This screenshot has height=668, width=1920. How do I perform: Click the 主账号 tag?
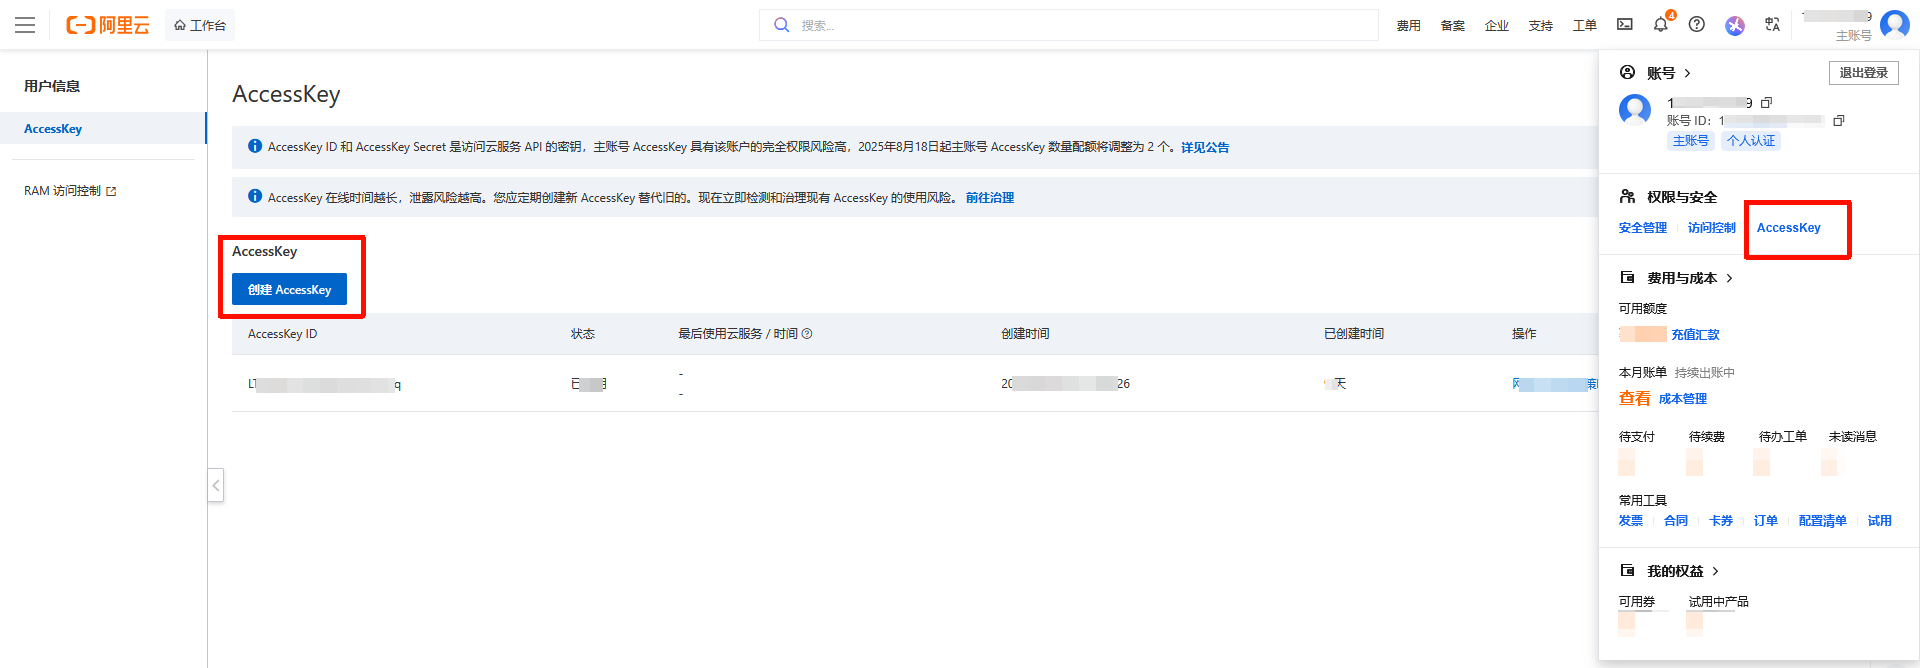pos(1691,141)
